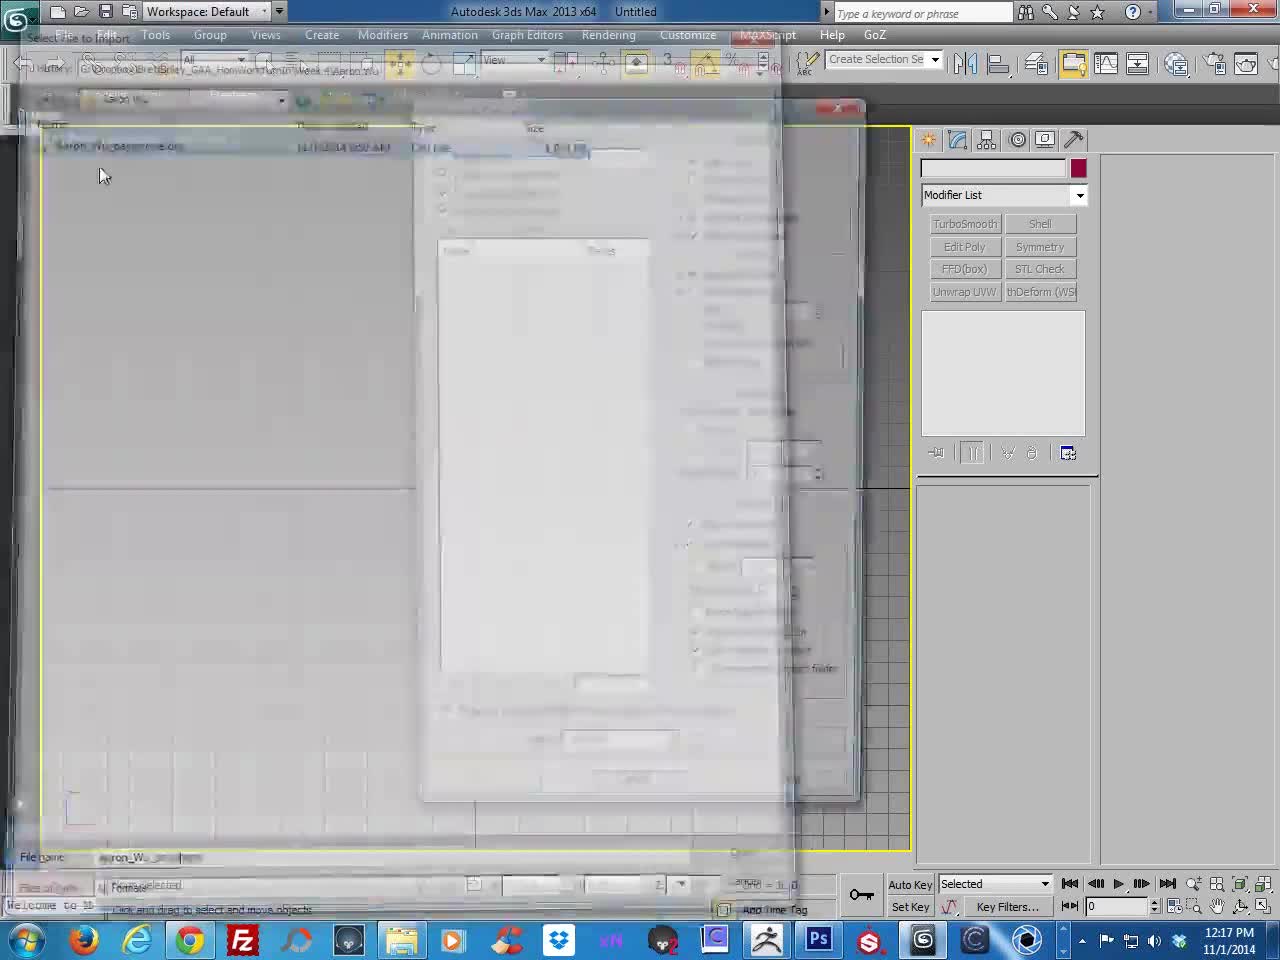Viewport: 1280px width, 960px height.
Task: Click the binoculars search icon
Action: tap(1026, 12)
